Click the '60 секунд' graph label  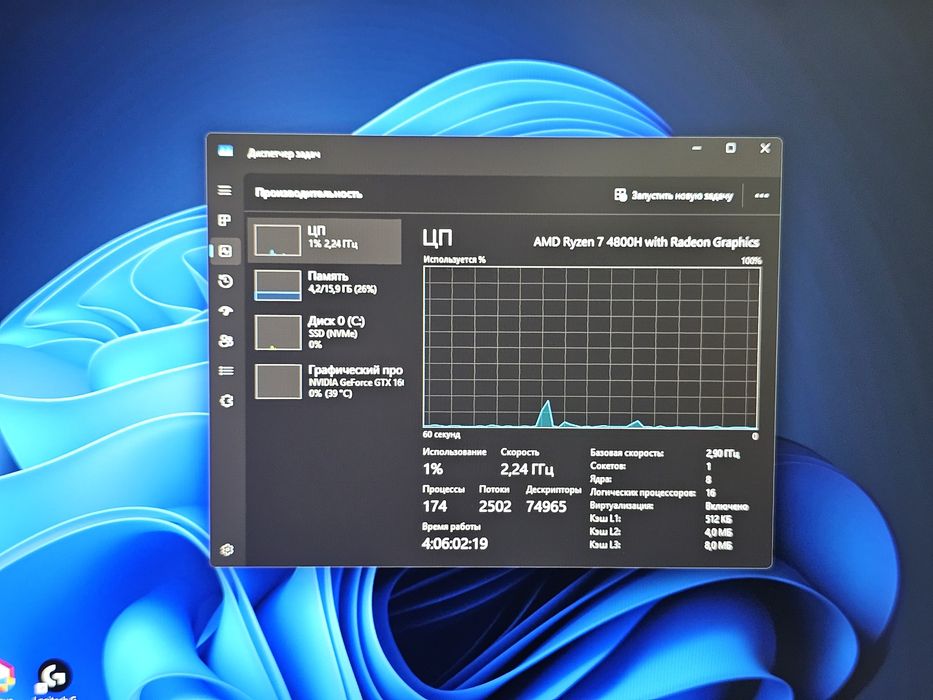pyautogui.click(x=442, y=435)
